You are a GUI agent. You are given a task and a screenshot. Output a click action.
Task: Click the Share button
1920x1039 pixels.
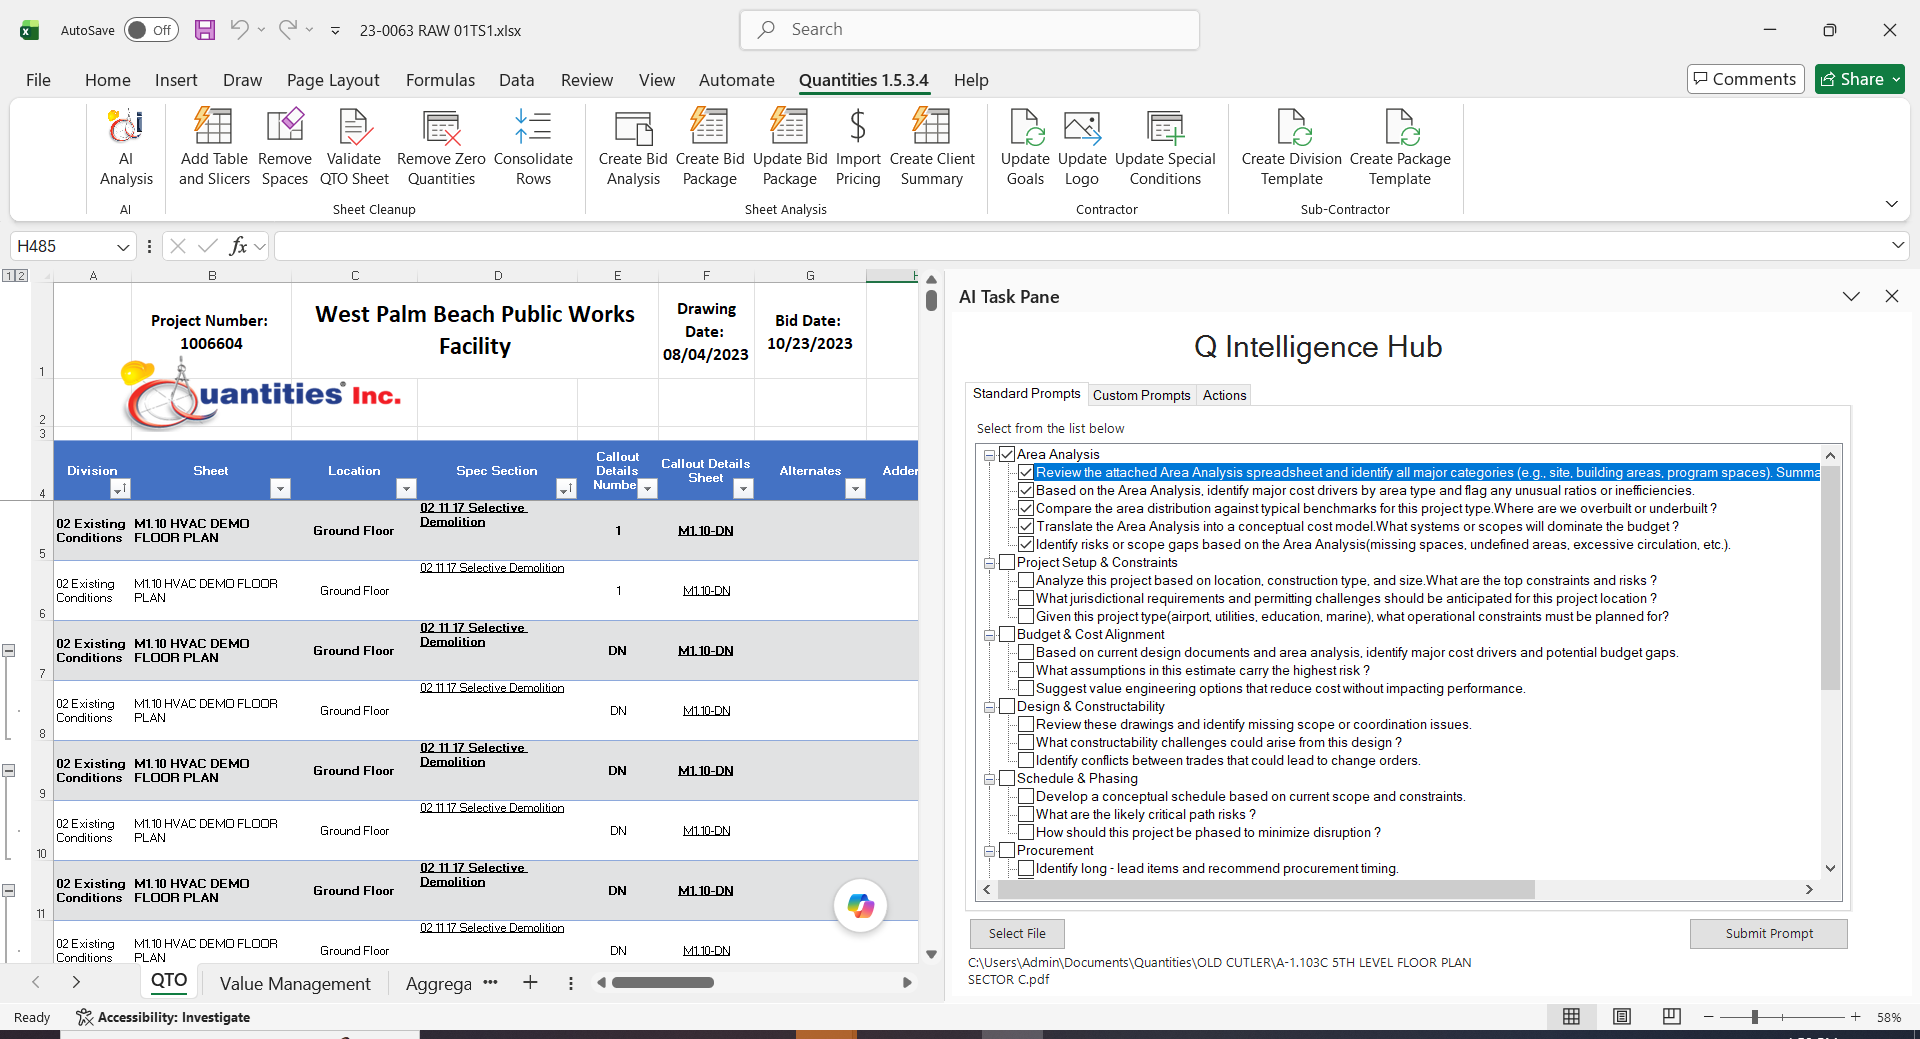click(1860, 79)
